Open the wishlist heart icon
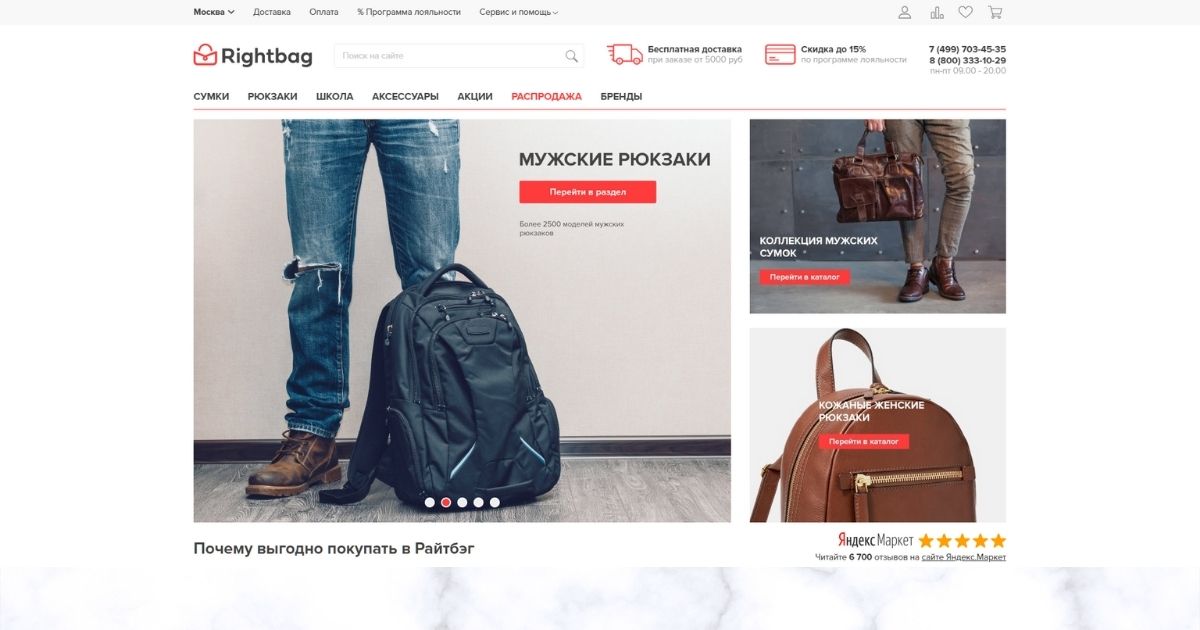Screen dimensions: 1200x630 [x=965, y=12]
